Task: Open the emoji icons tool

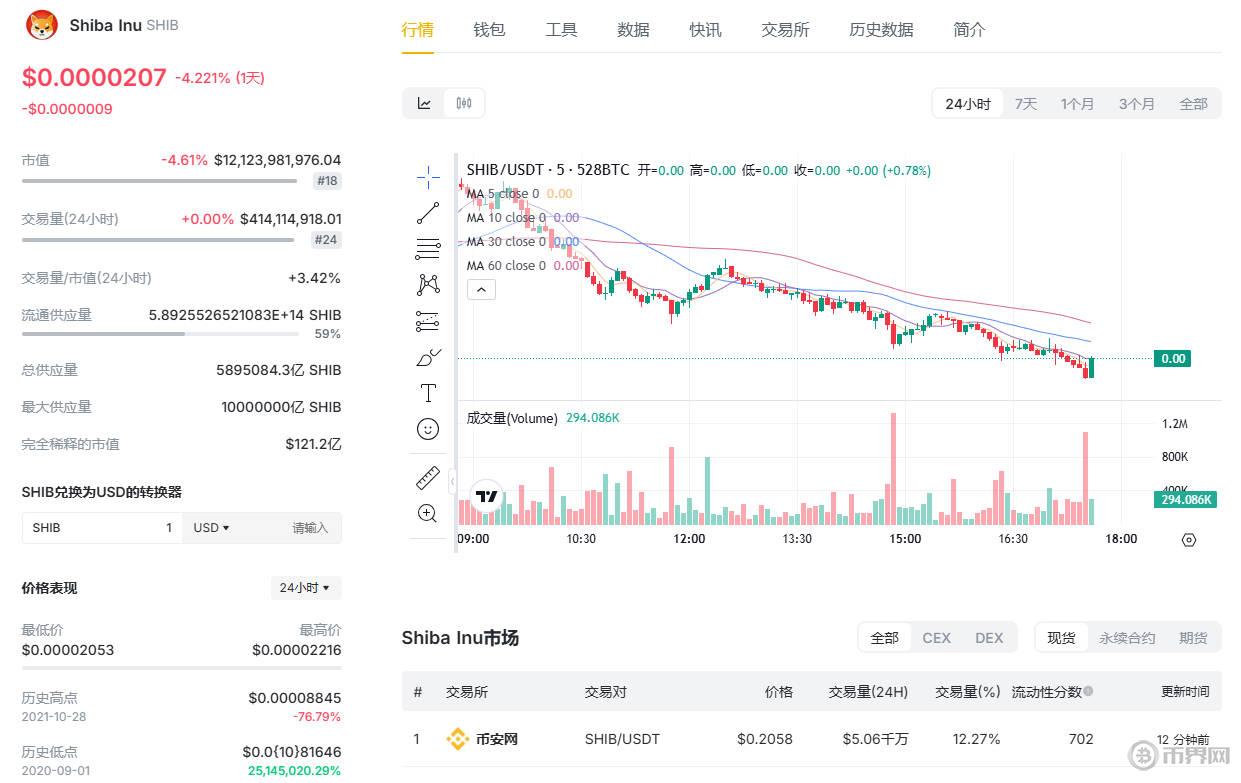Action: pyautogui.click(x=428, y=429)
